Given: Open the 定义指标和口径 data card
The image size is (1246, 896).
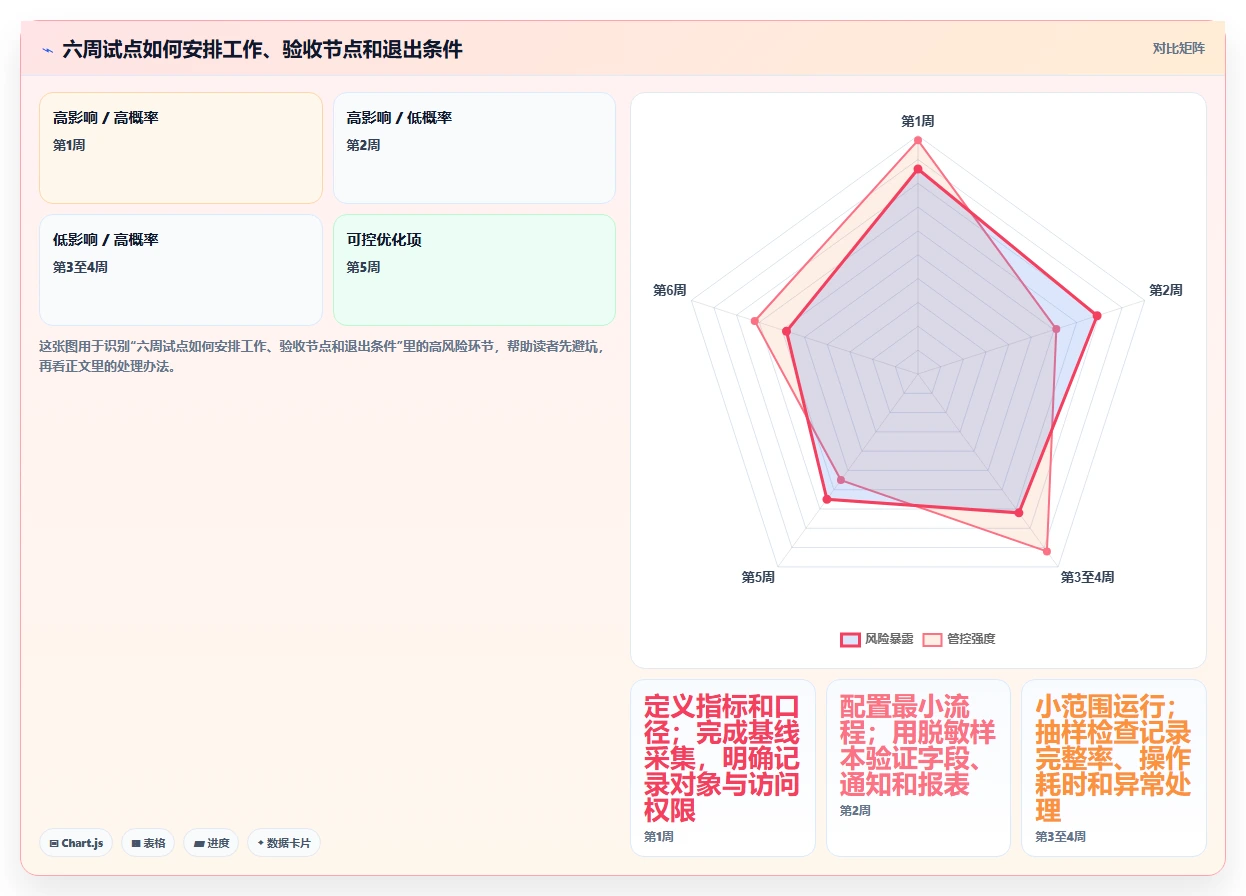Looking at the screenshot, I should click(x=723, y=768).
